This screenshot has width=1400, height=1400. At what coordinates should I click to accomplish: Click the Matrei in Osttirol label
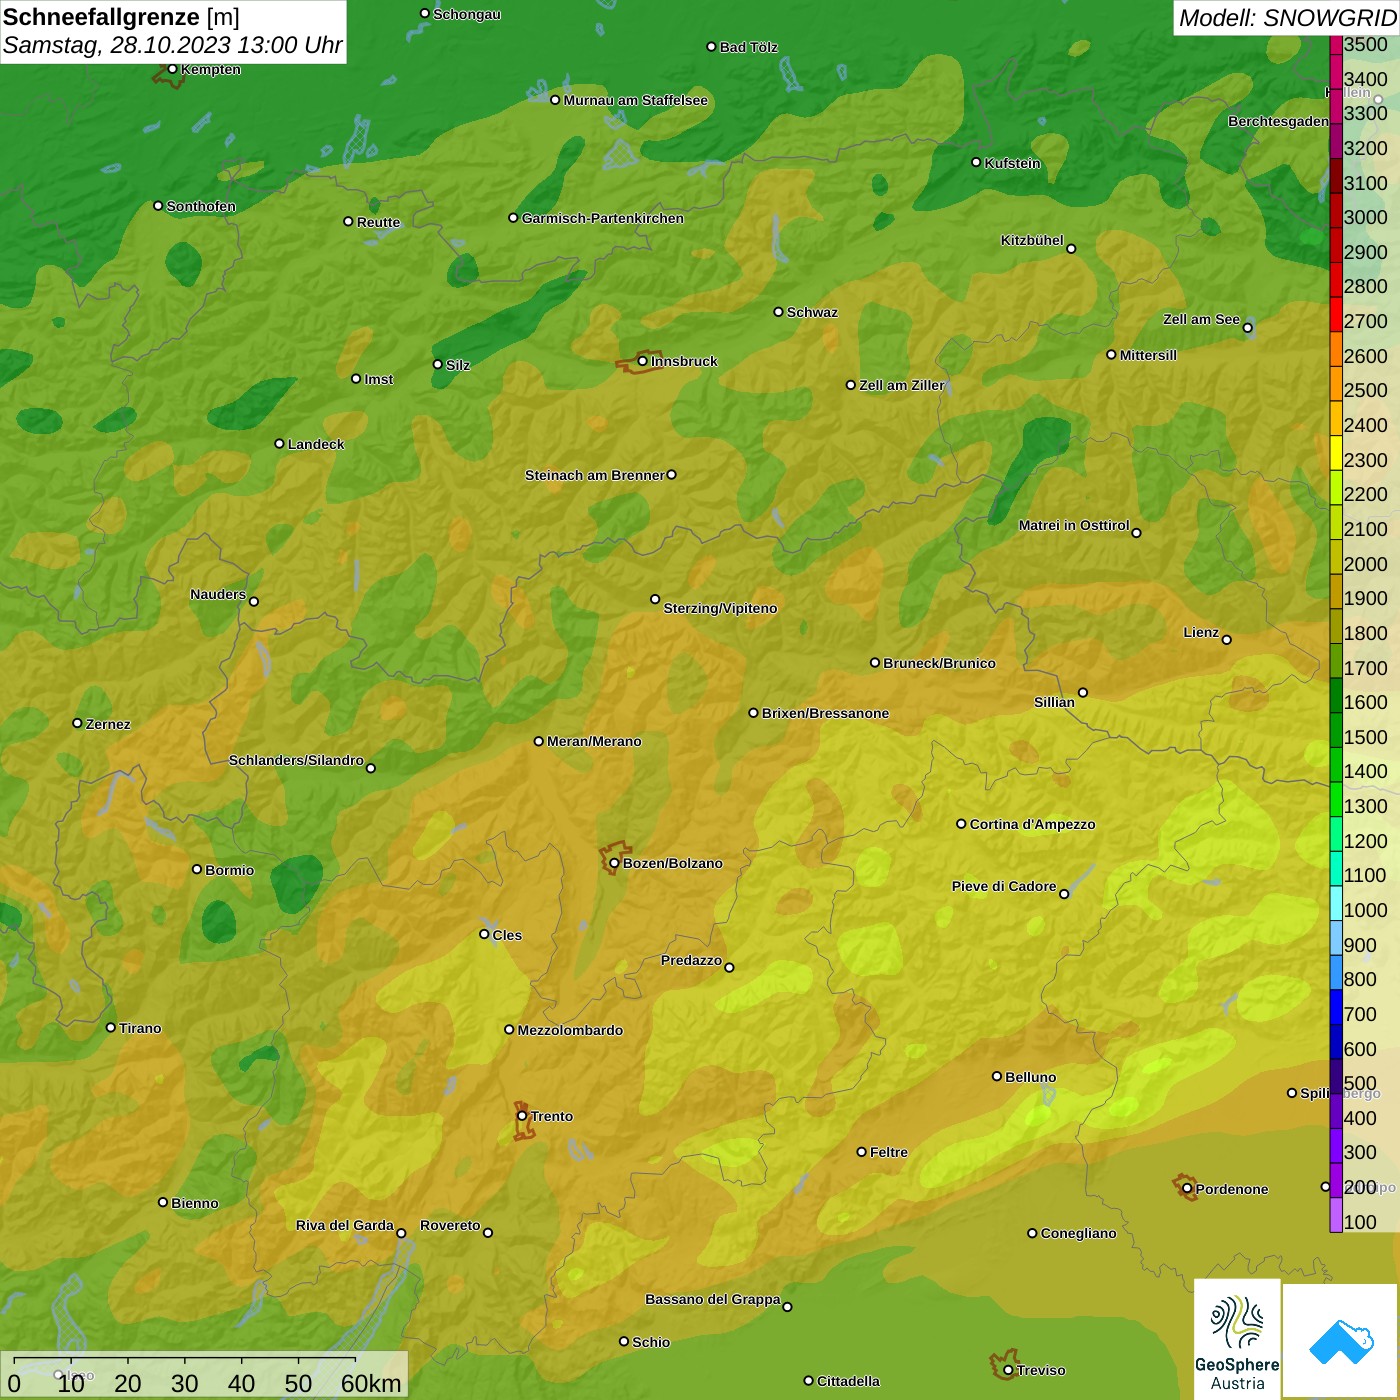point(1073,525)
